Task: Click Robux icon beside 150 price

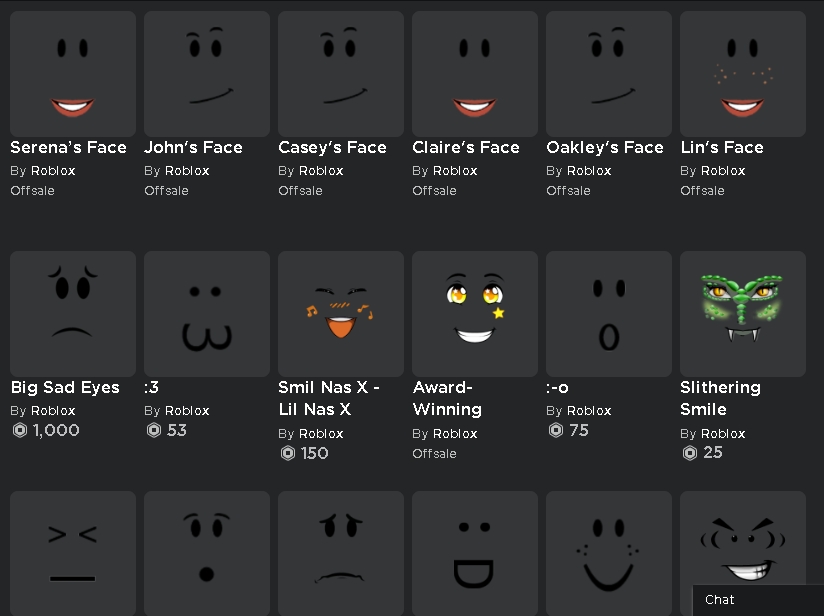Action: [288, 453]
